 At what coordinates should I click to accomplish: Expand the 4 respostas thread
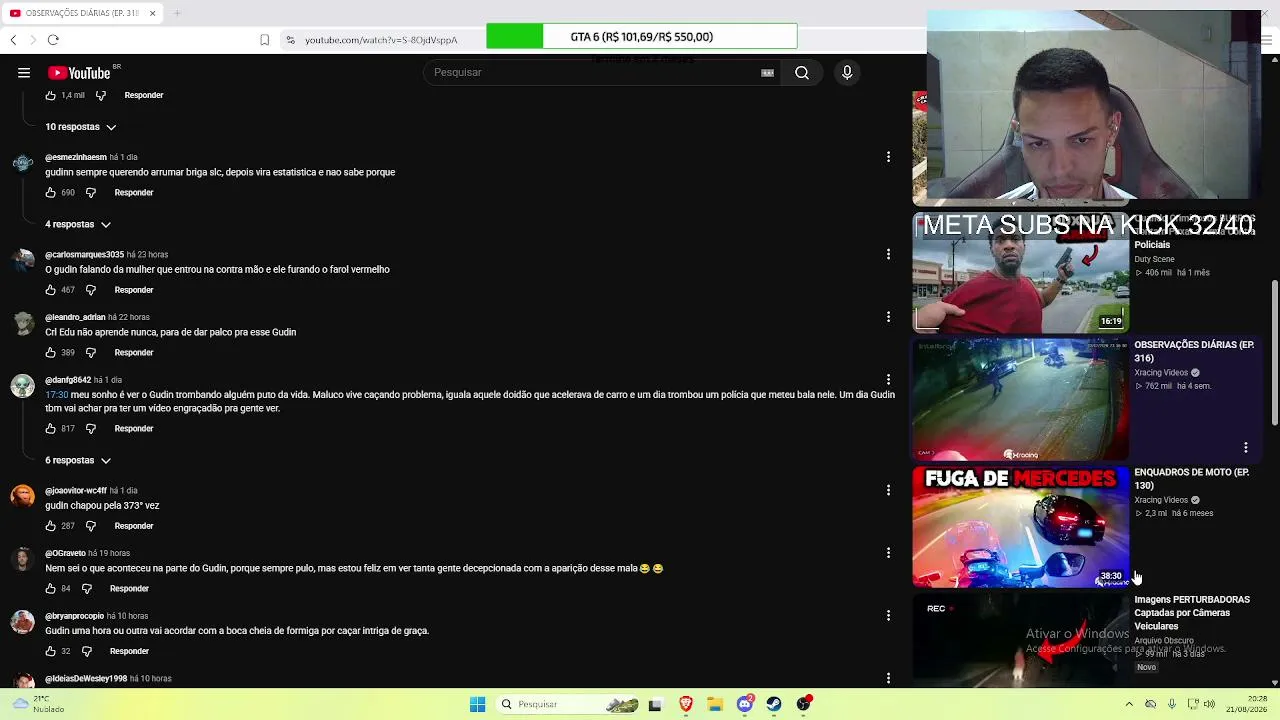coord(78,224)
